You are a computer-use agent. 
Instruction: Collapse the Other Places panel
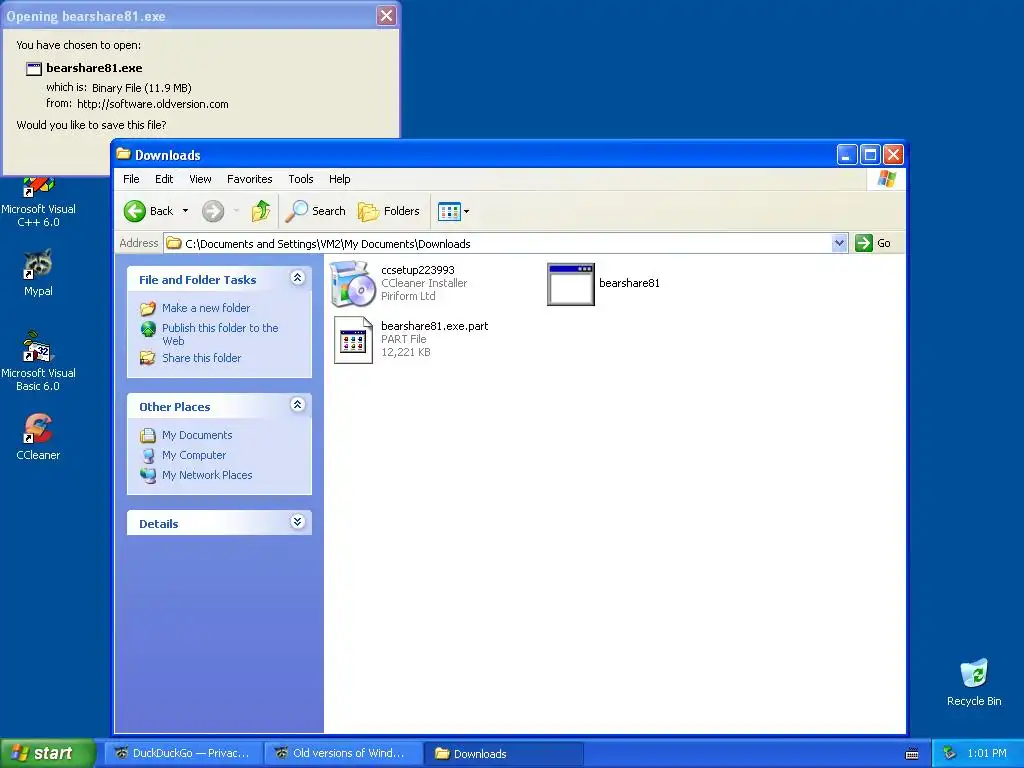(297, 405)
